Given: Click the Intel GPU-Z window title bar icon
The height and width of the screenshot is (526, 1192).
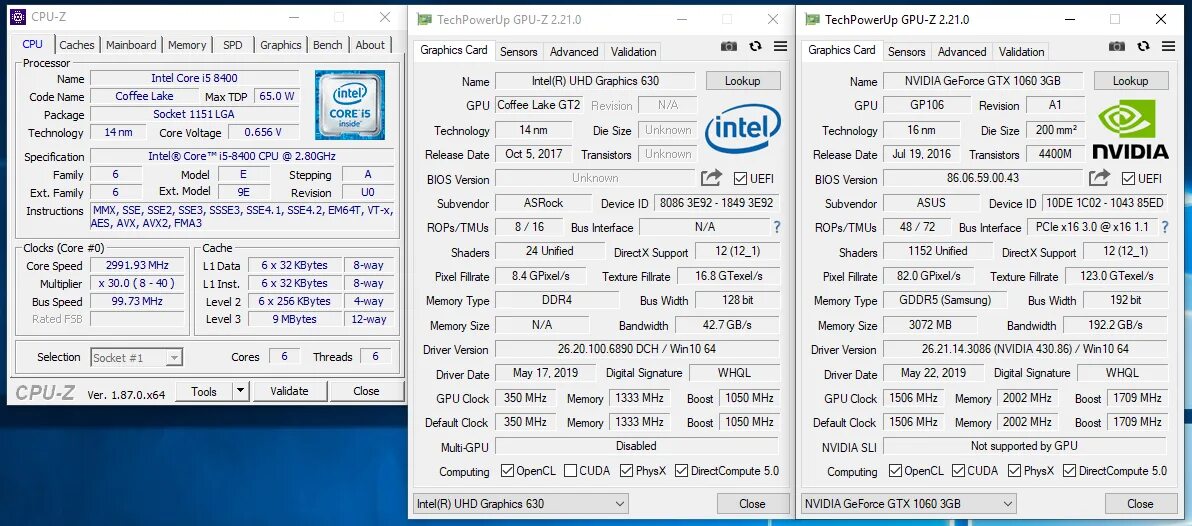Looking at the screenshot, I should point(424,19).
